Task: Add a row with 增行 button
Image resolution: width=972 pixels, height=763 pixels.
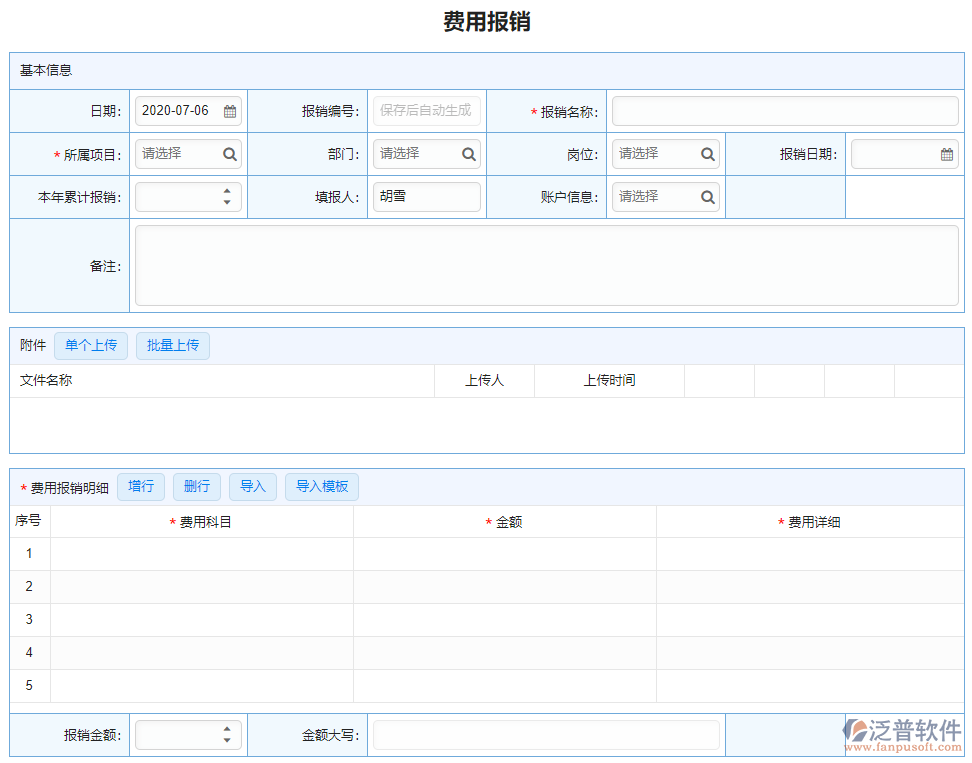Action: pyautogui.click(x=141, y=487)
